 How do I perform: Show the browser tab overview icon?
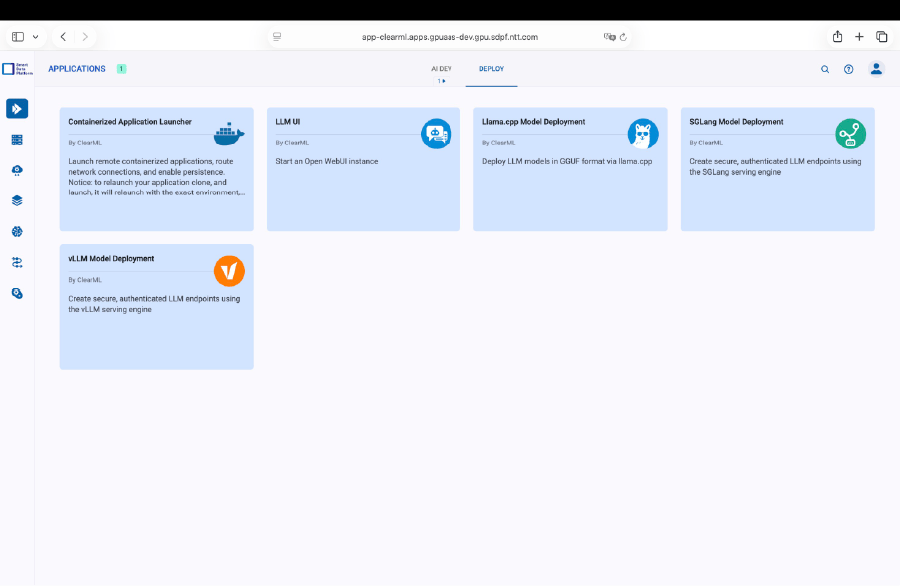pos(882,37)
